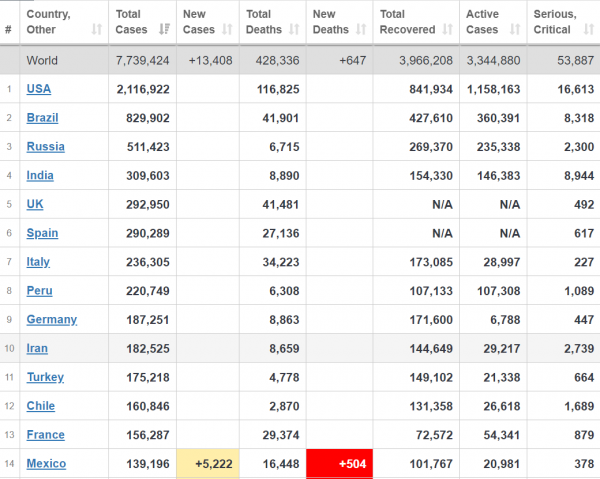Click Serious, Critical sort arrows
This screenshot has height=479, width=600.
coord(589,29)
